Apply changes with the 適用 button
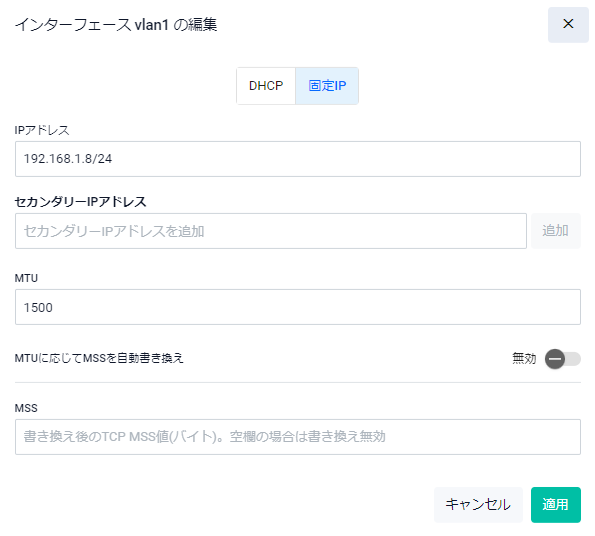The image size is (595, 536). point(556,505)
